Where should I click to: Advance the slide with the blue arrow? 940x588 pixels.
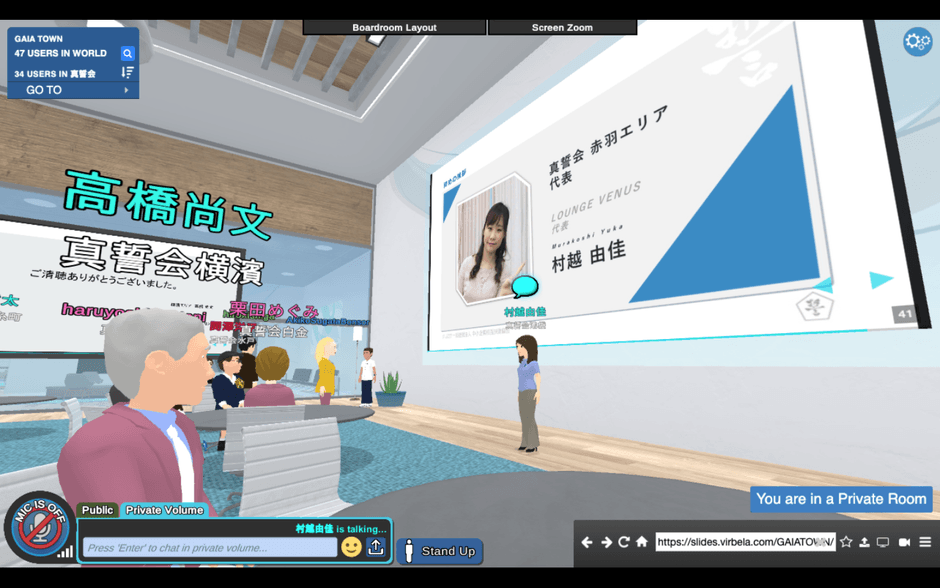pos(881,280)
